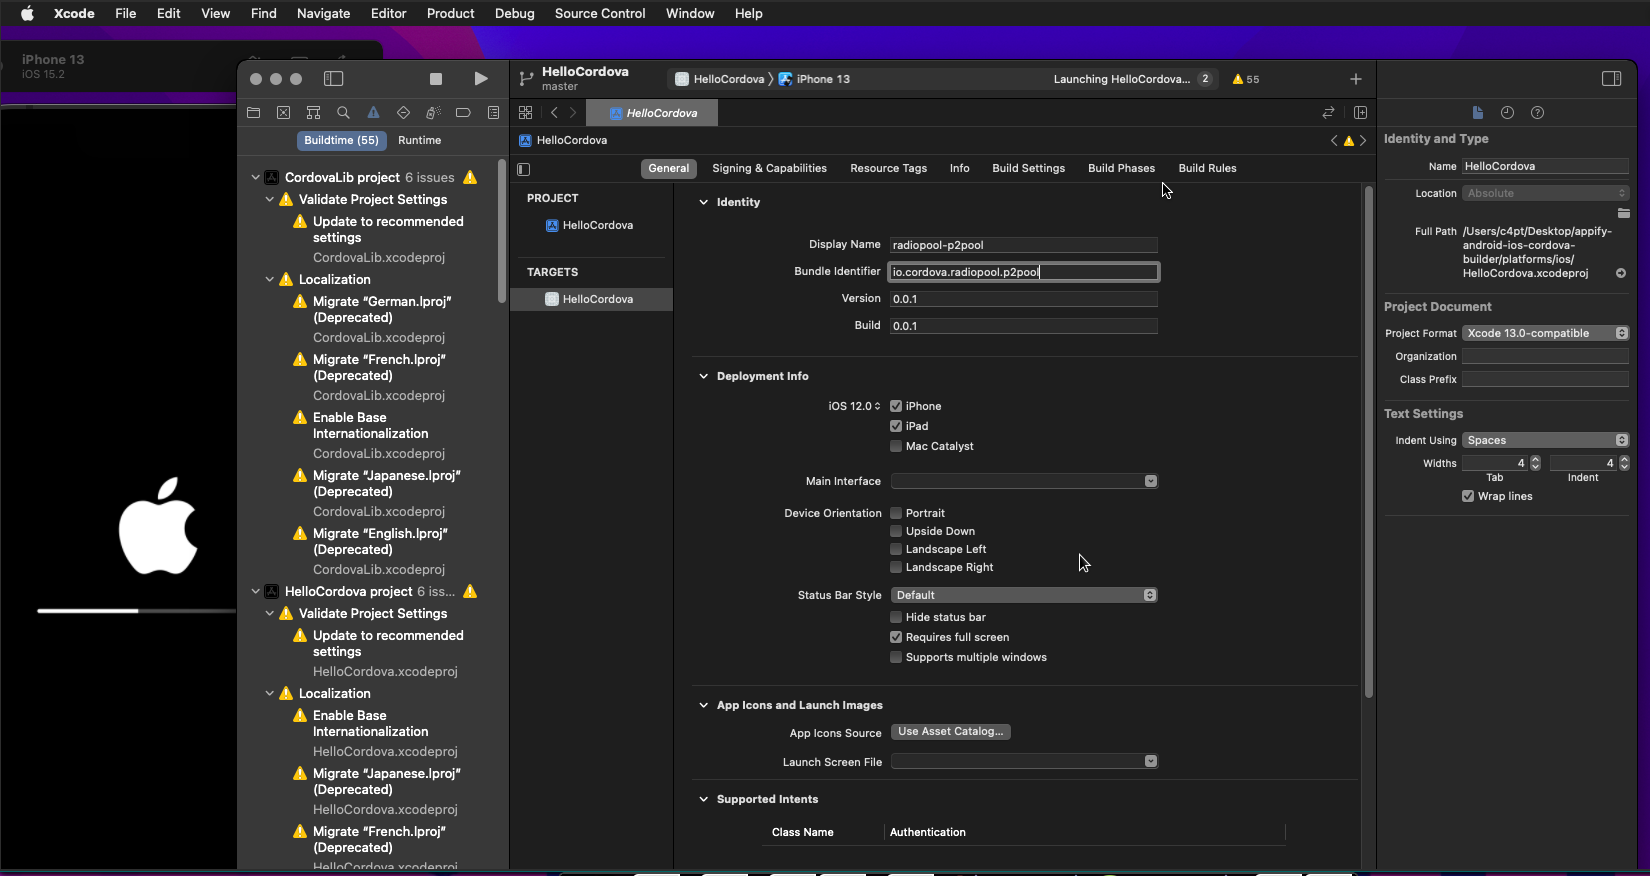Show the History inspector
This screenshot has width=1650, height=876.
click(x=1508, y=113)
